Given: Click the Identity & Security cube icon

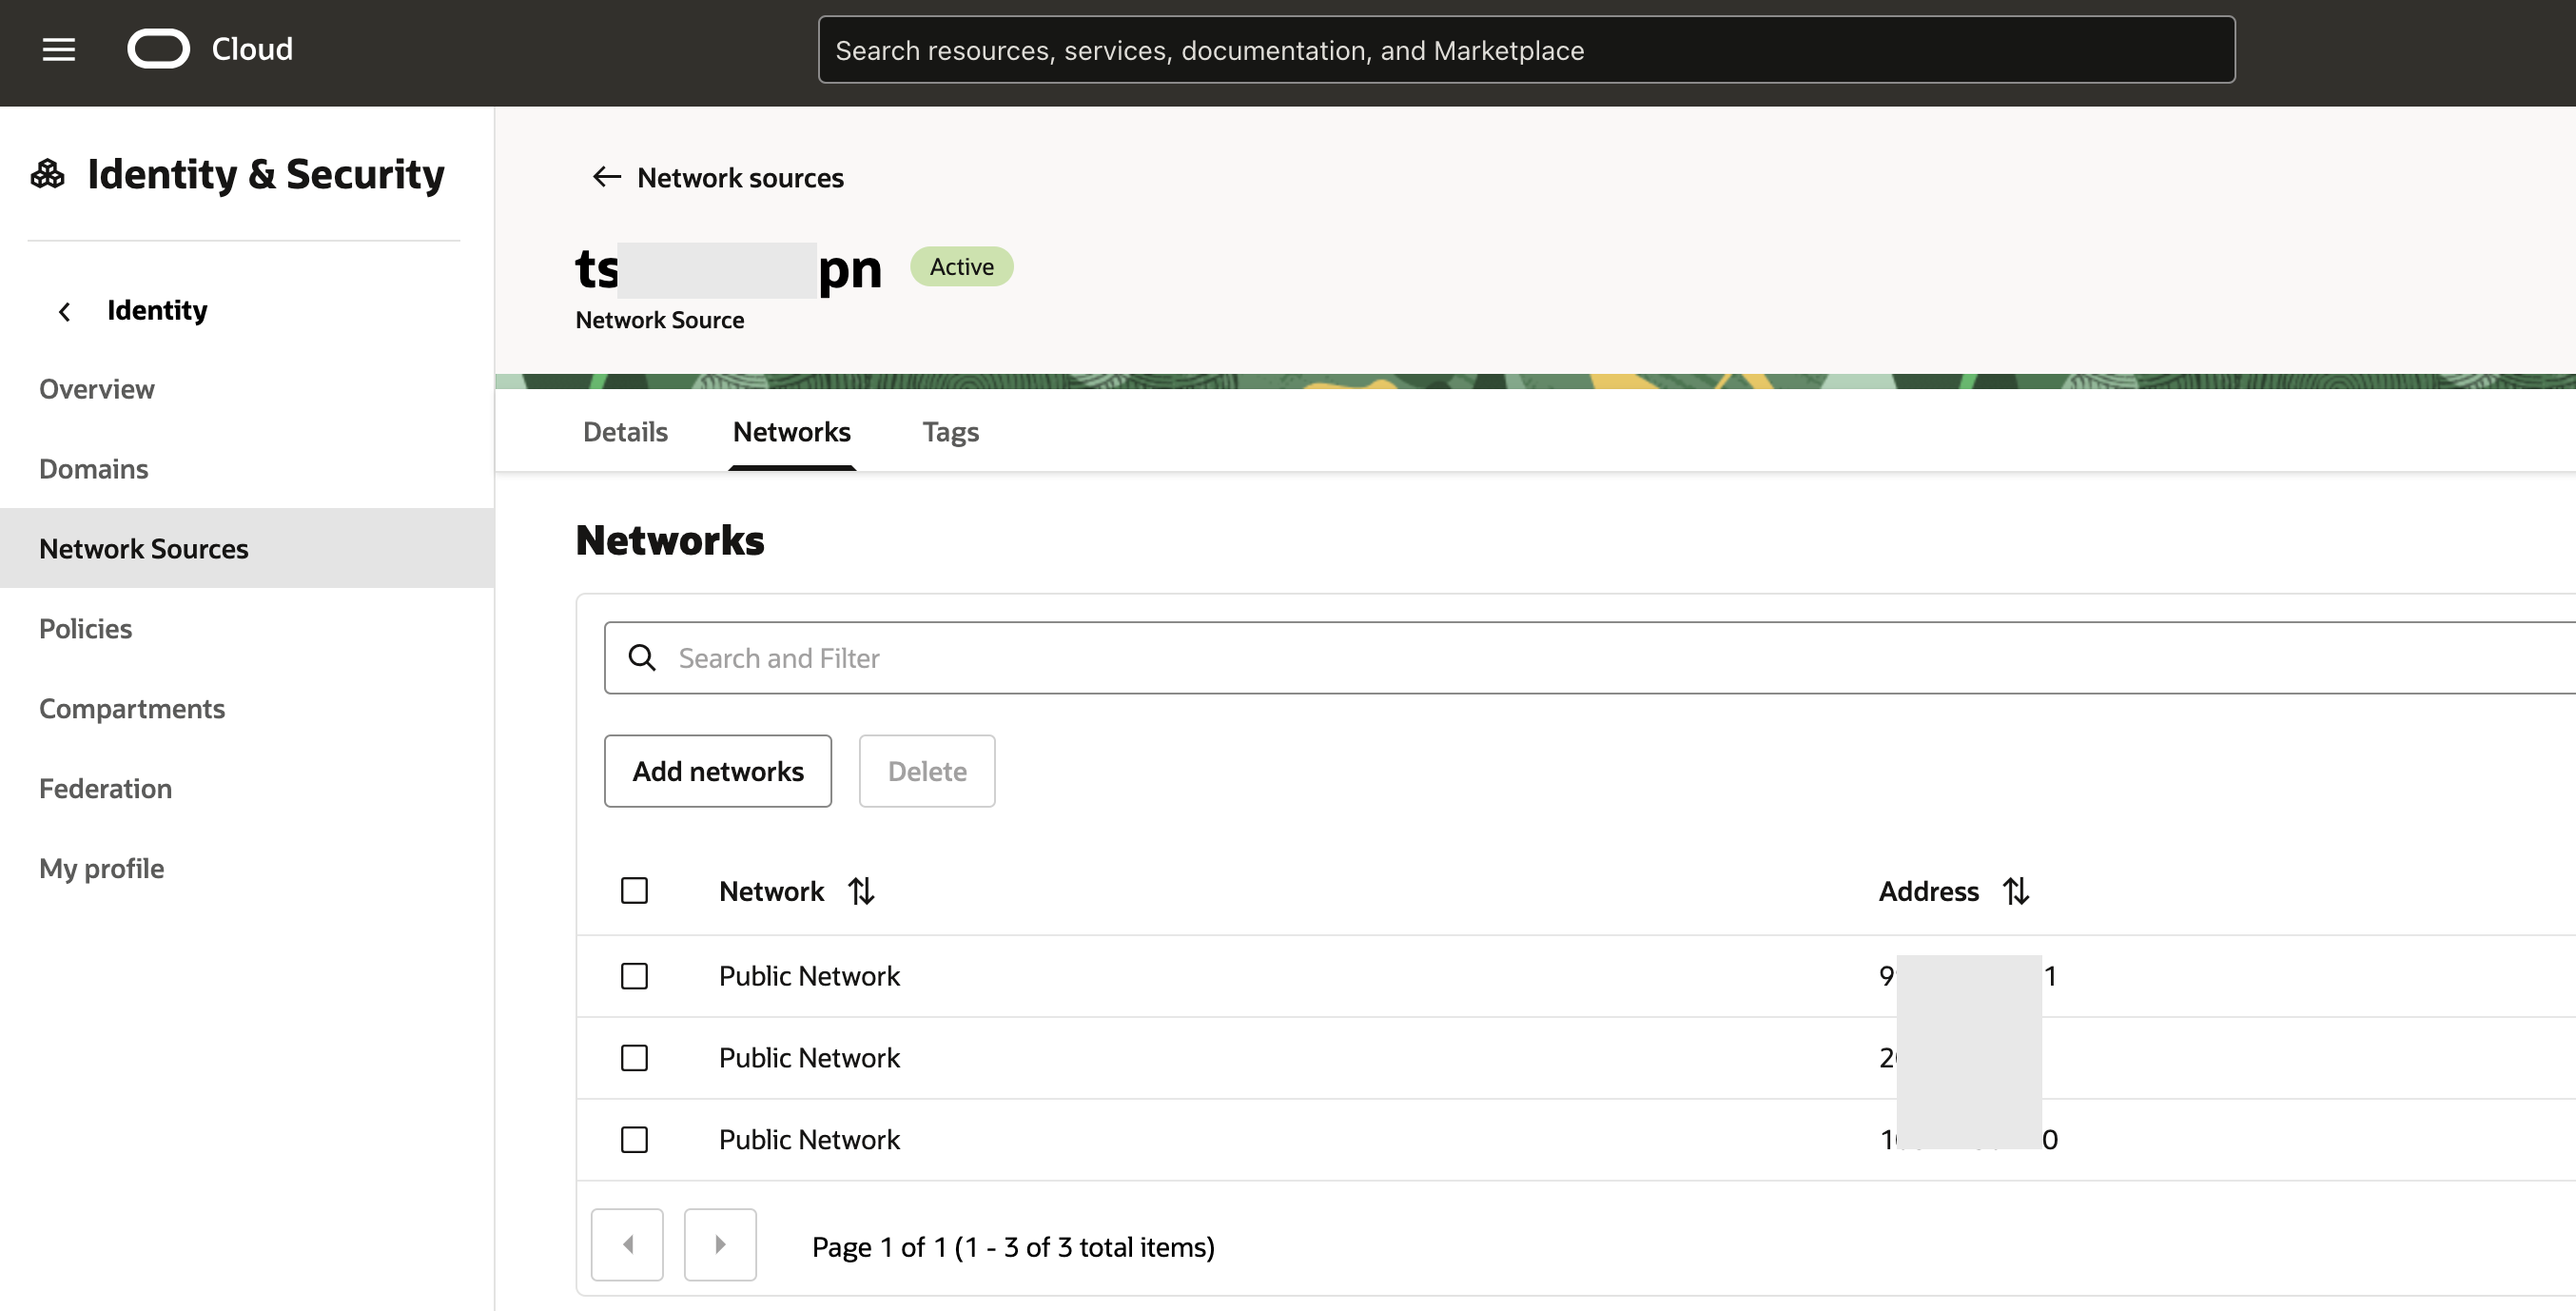Looking at the screenshot, I should pos(47,174).
